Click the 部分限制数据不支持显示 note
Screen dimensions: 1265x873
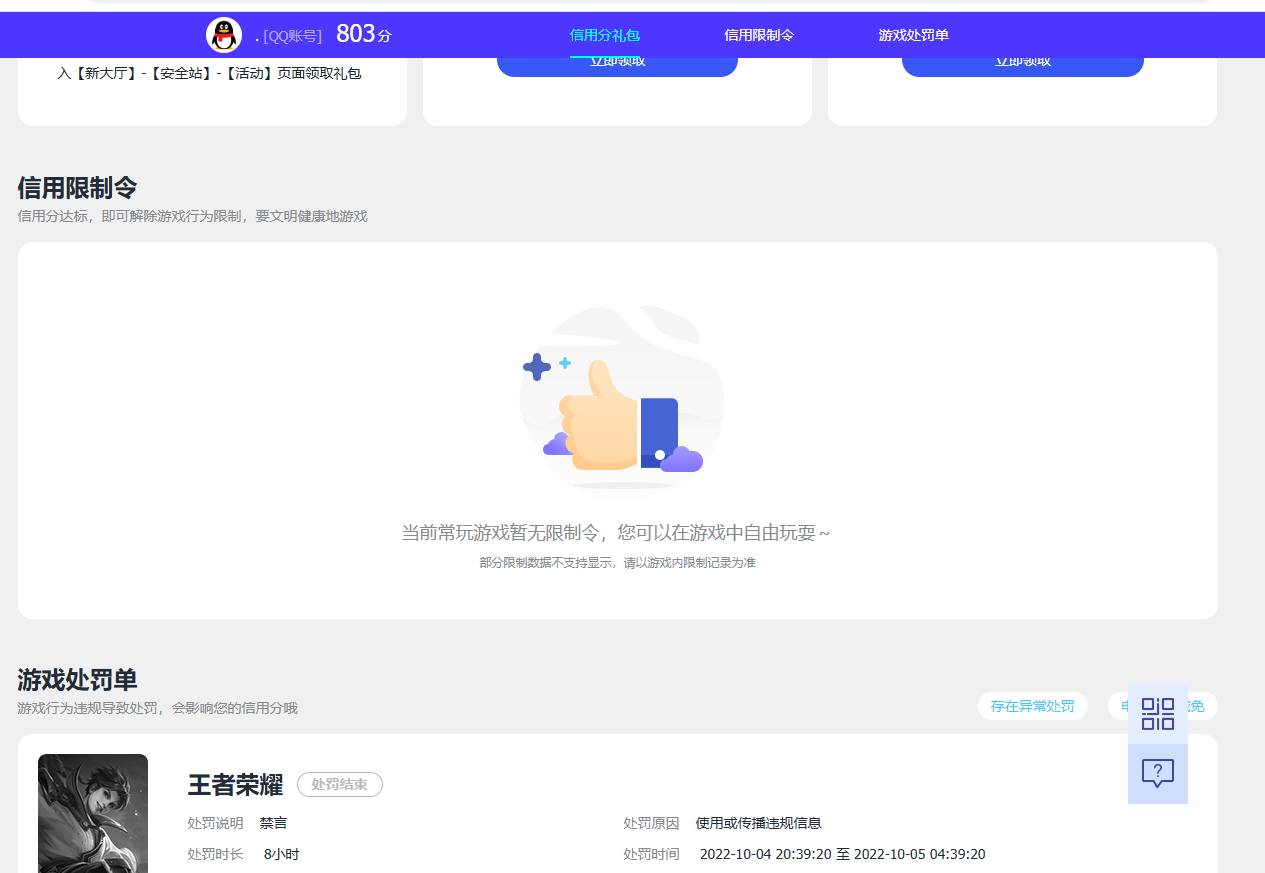click(x=617, y=563)
